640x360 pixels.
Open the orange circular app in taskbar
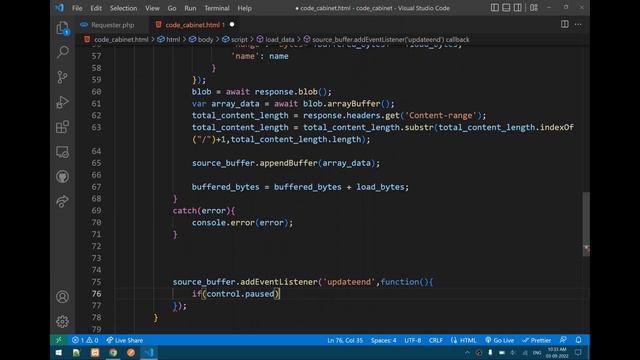pyautogui.click(x=131, y=353)
